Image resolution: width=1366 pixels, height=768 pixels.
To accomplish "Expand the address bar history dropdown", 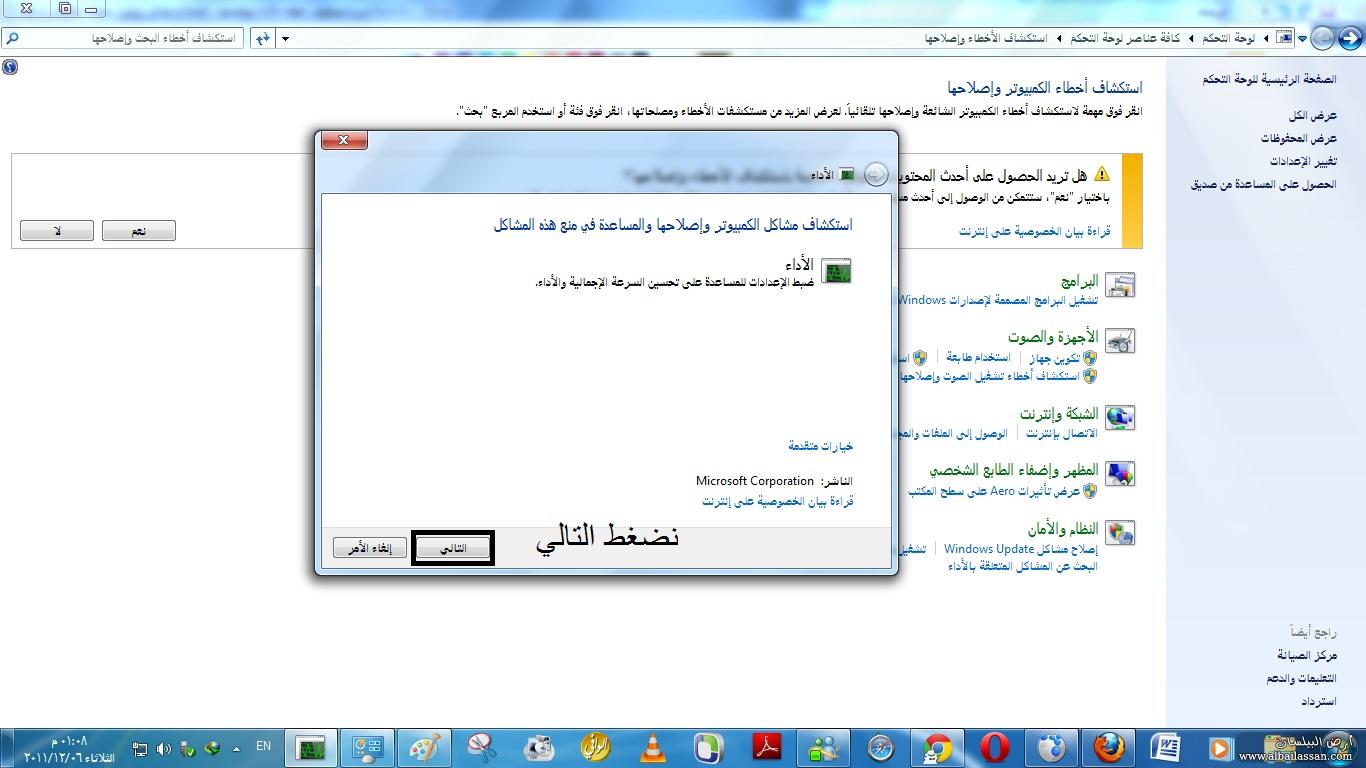I will coord(285,38).
